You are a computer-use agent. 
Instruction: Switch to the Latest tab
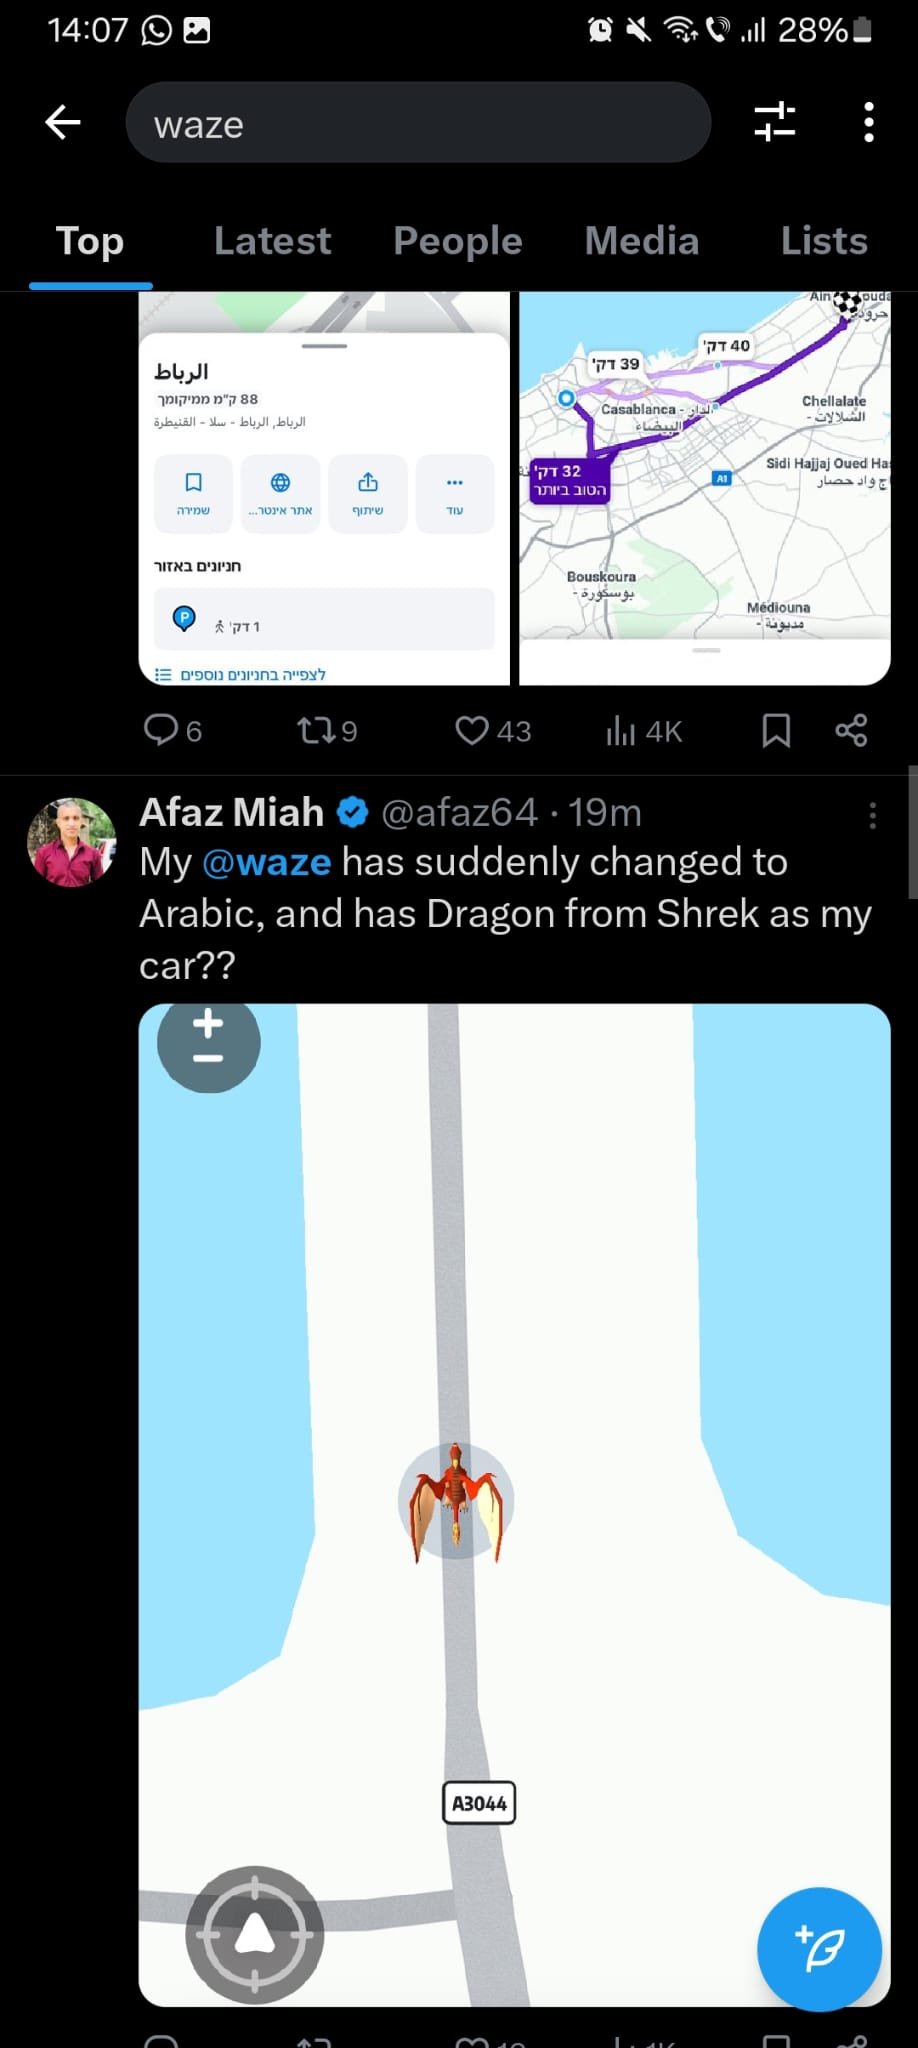click(x=272, y=241)
